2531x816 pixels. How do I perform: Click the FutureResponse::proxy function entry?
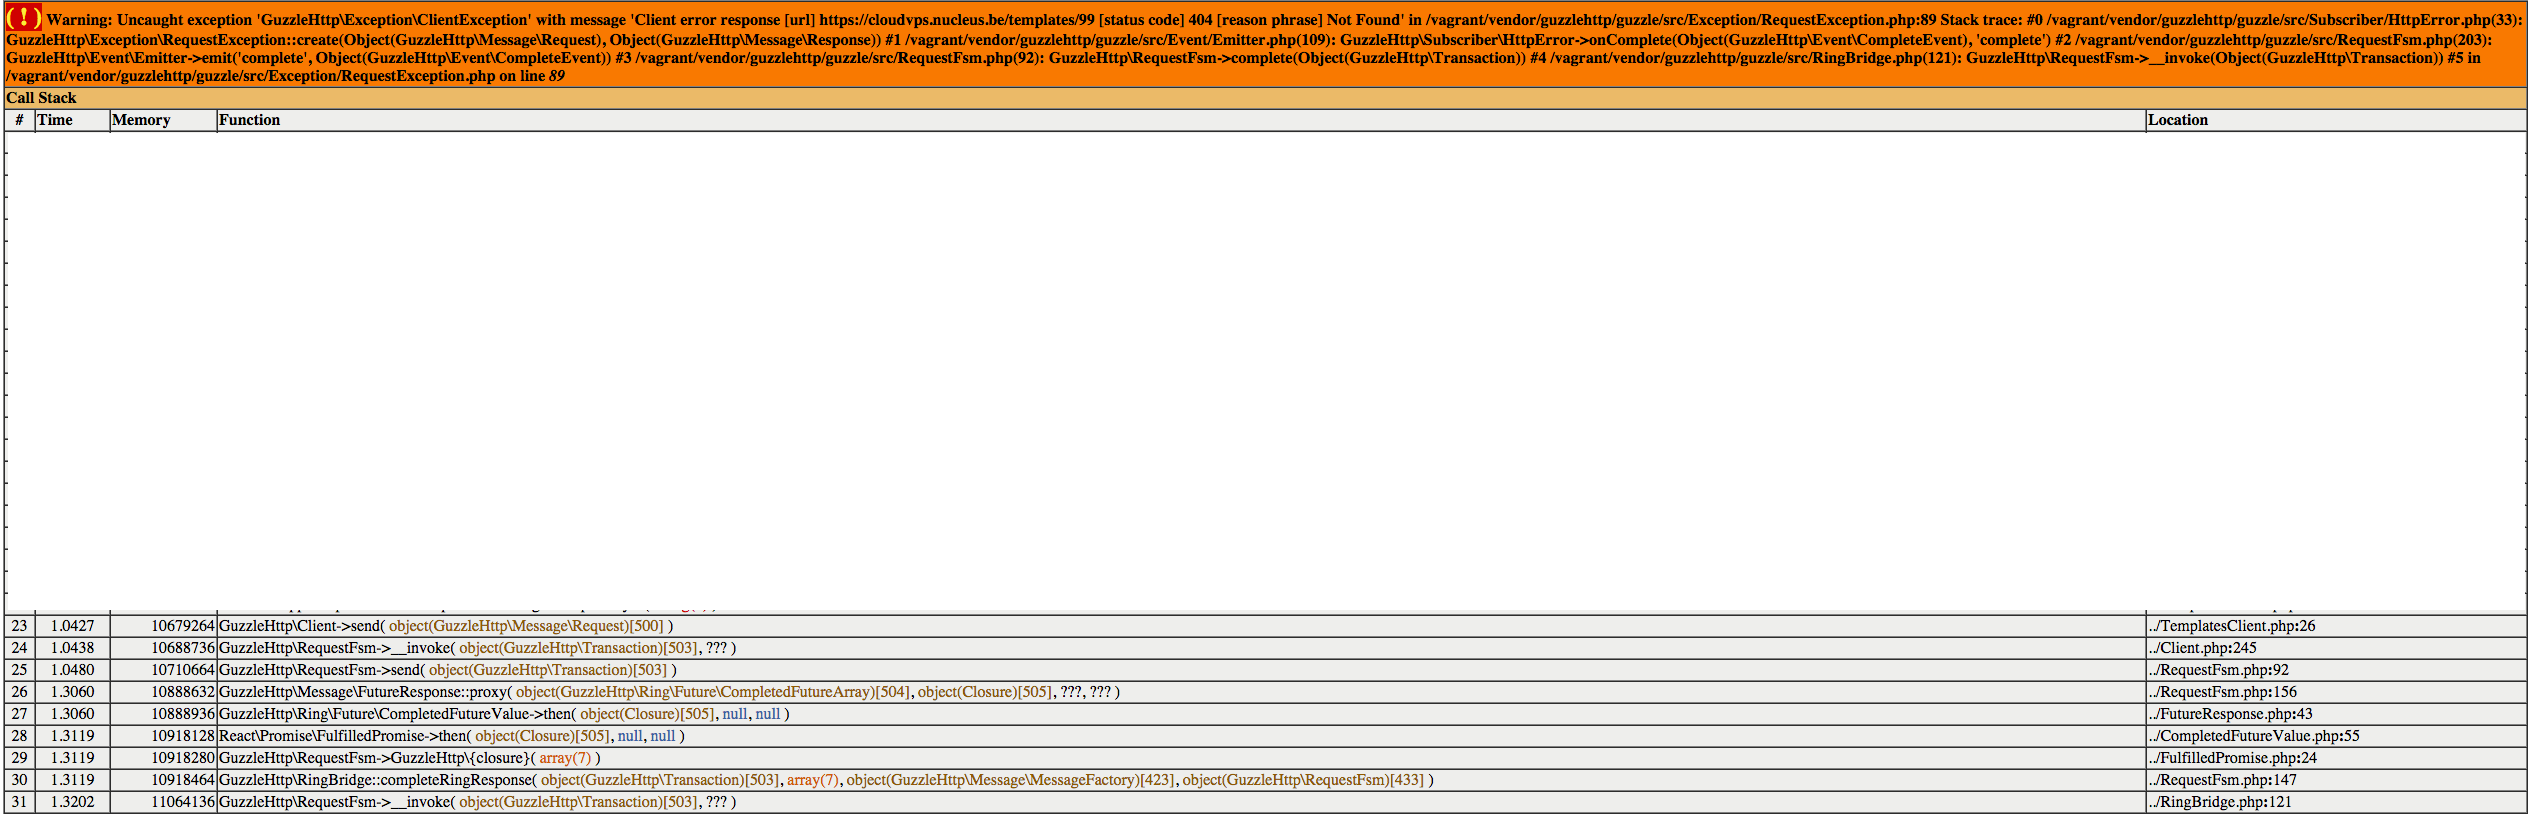point(669,692)
